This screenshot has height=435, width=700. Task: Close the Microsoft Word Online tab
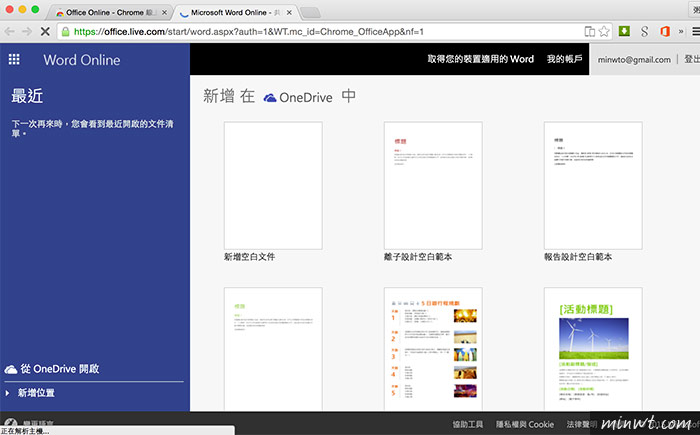[289, 13]
